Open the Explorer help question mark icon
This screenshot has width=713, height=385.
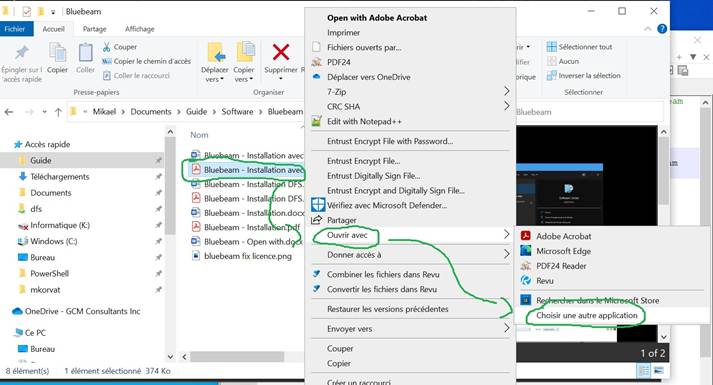click(x=662, y=29)
